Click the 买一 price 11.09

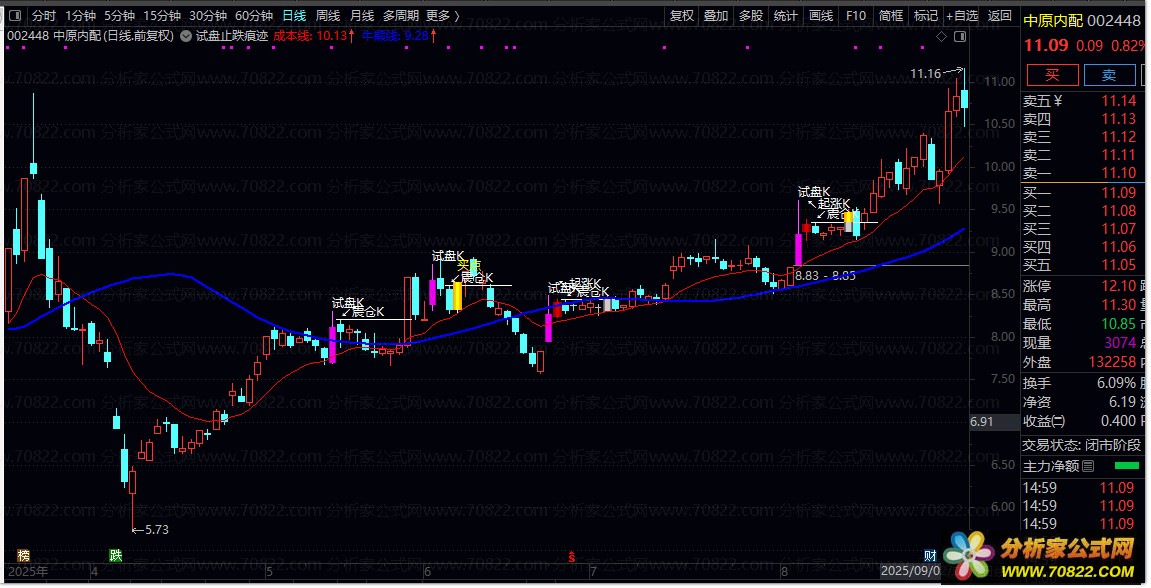pyautogui.click(x=1119, y=192)
